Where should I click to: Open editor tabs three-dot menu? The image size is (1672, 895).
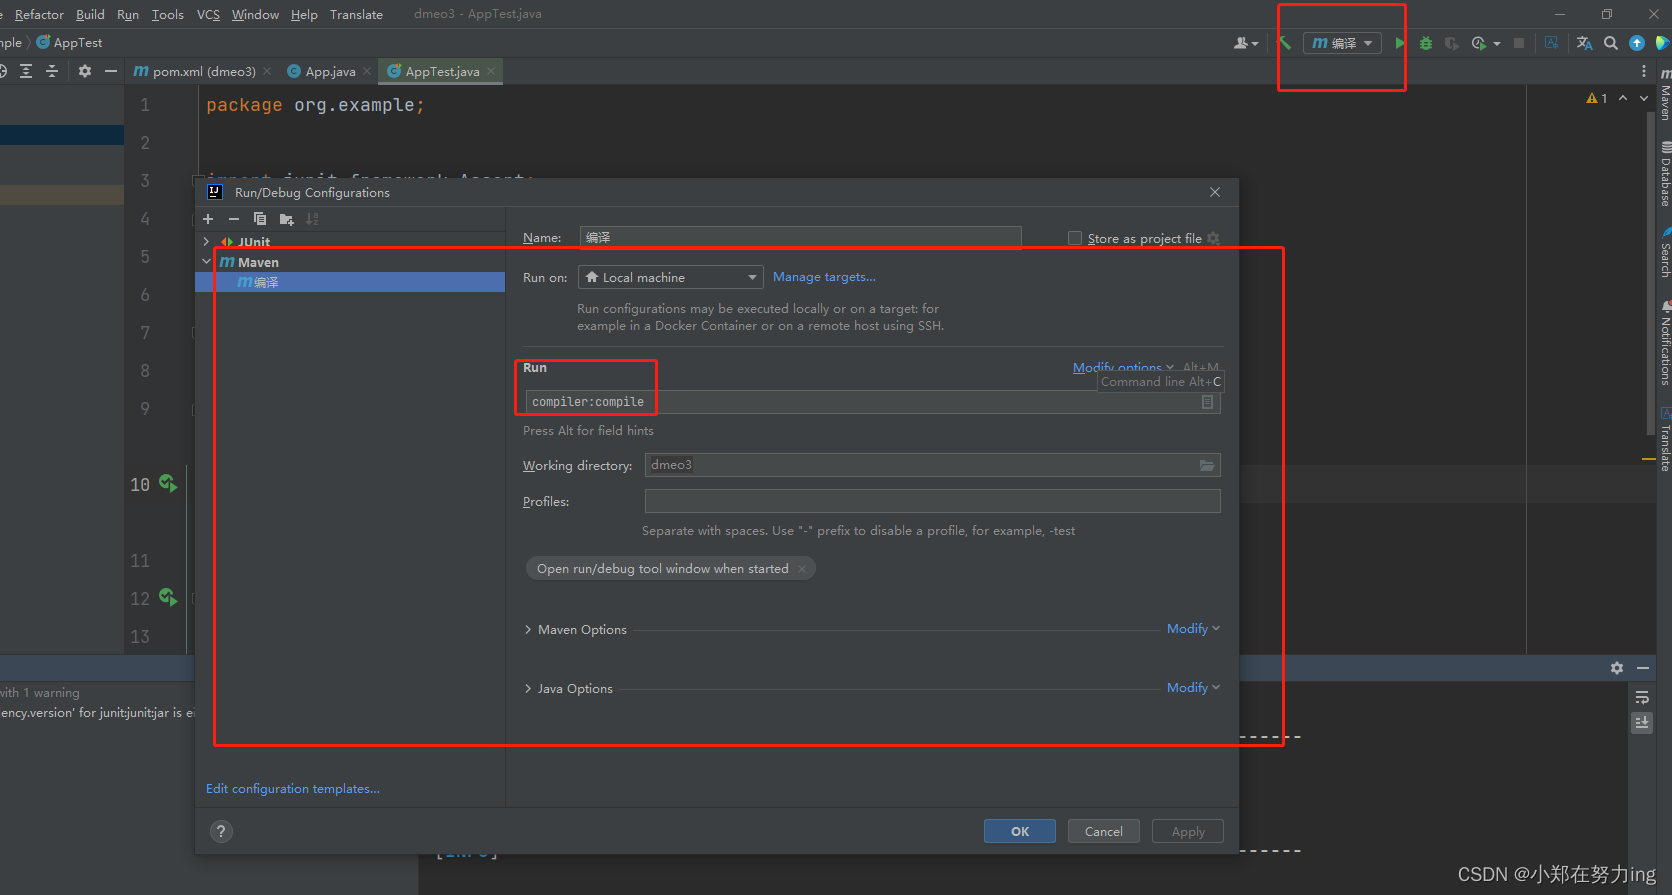tap(1644, 71)
